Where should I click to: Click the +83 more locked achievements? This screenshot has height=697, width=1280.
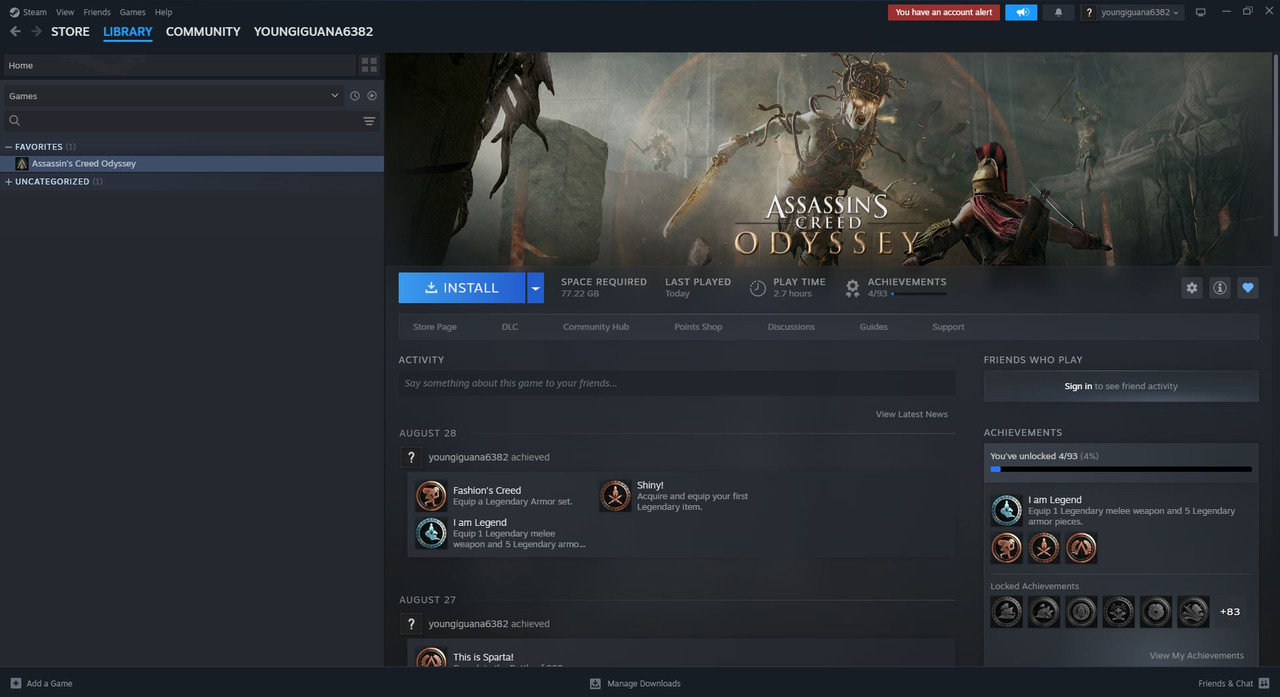pyautogui.click(x=1230, y=612)
